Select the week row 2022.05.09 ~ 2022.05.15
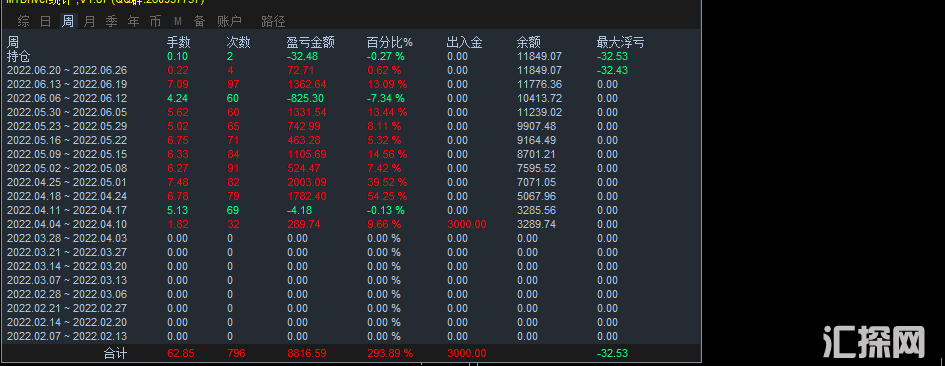Screen dimensions: 945x366 coord(67,154)
